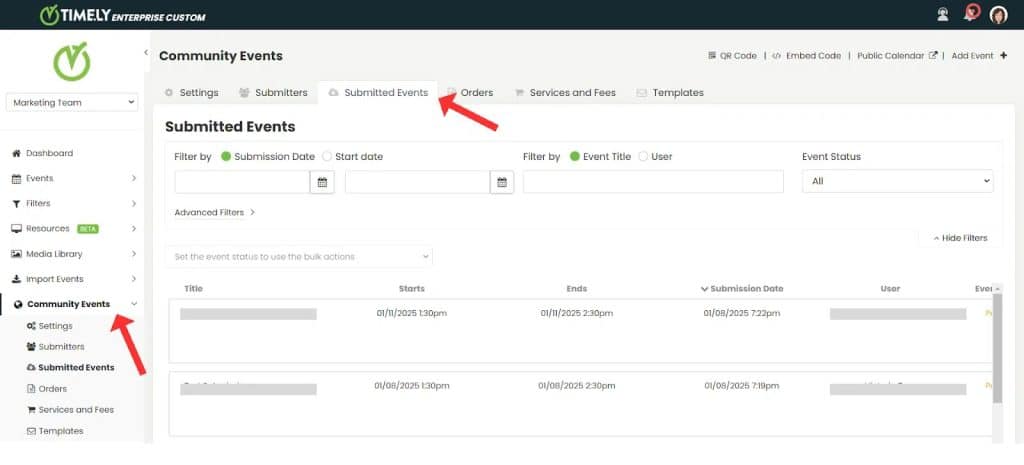Switch to the Orders tab
1024x465 pixels.
[470, 93]
